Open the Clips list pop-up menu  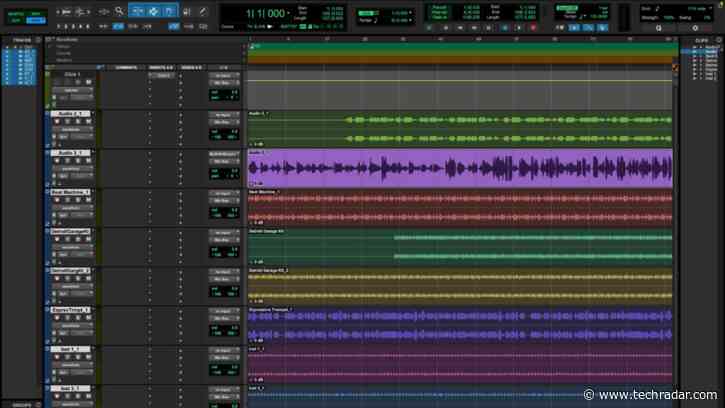pos(718,40)
